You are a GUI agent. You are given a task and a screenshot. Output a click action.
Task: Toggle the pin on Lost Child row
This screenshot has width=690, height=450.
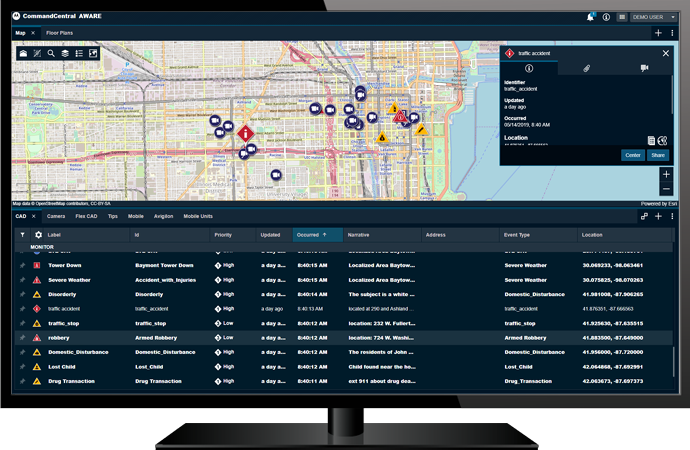[22, 367]
